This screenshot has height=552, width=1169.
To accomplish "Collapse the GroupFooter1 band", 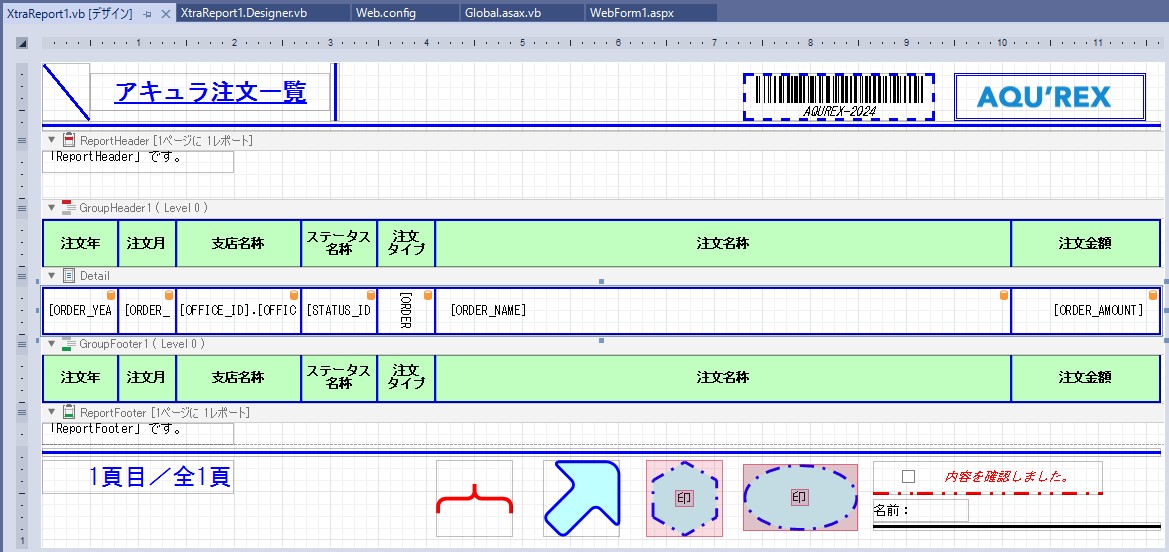I will [52, 344].
